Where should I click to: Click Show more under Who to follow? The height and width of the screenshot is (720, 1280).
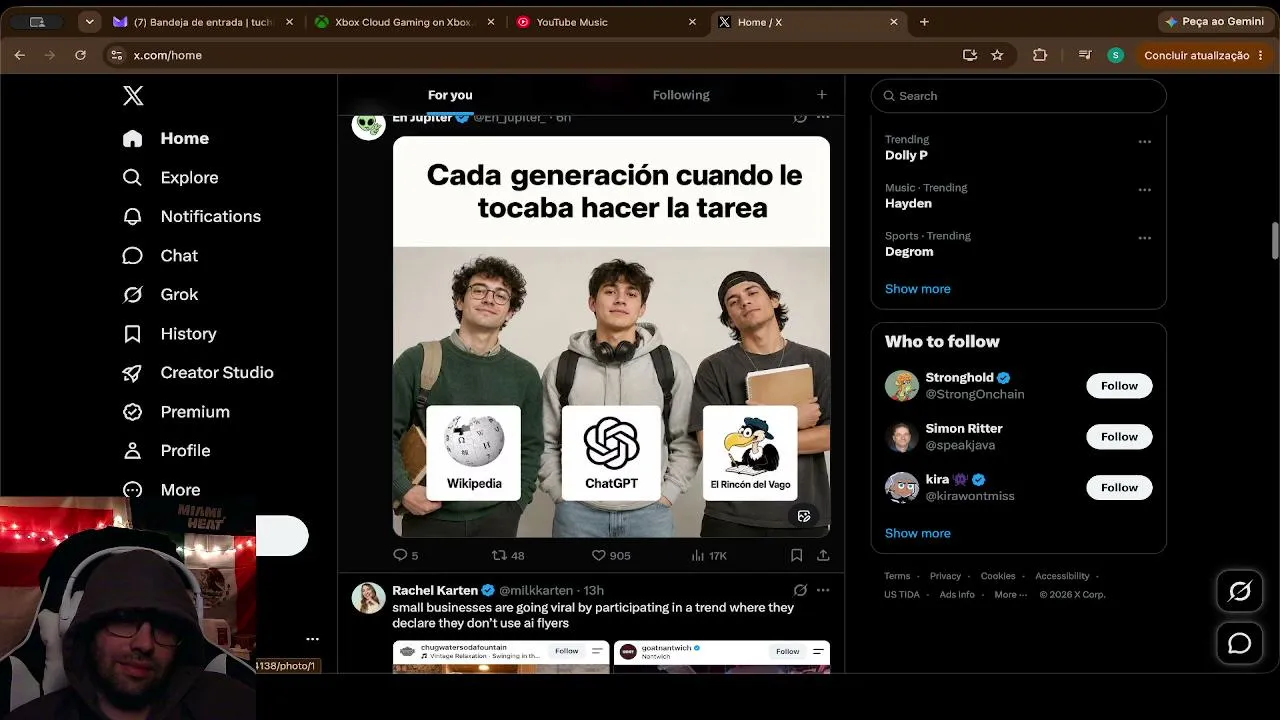(x=918, y=533)
